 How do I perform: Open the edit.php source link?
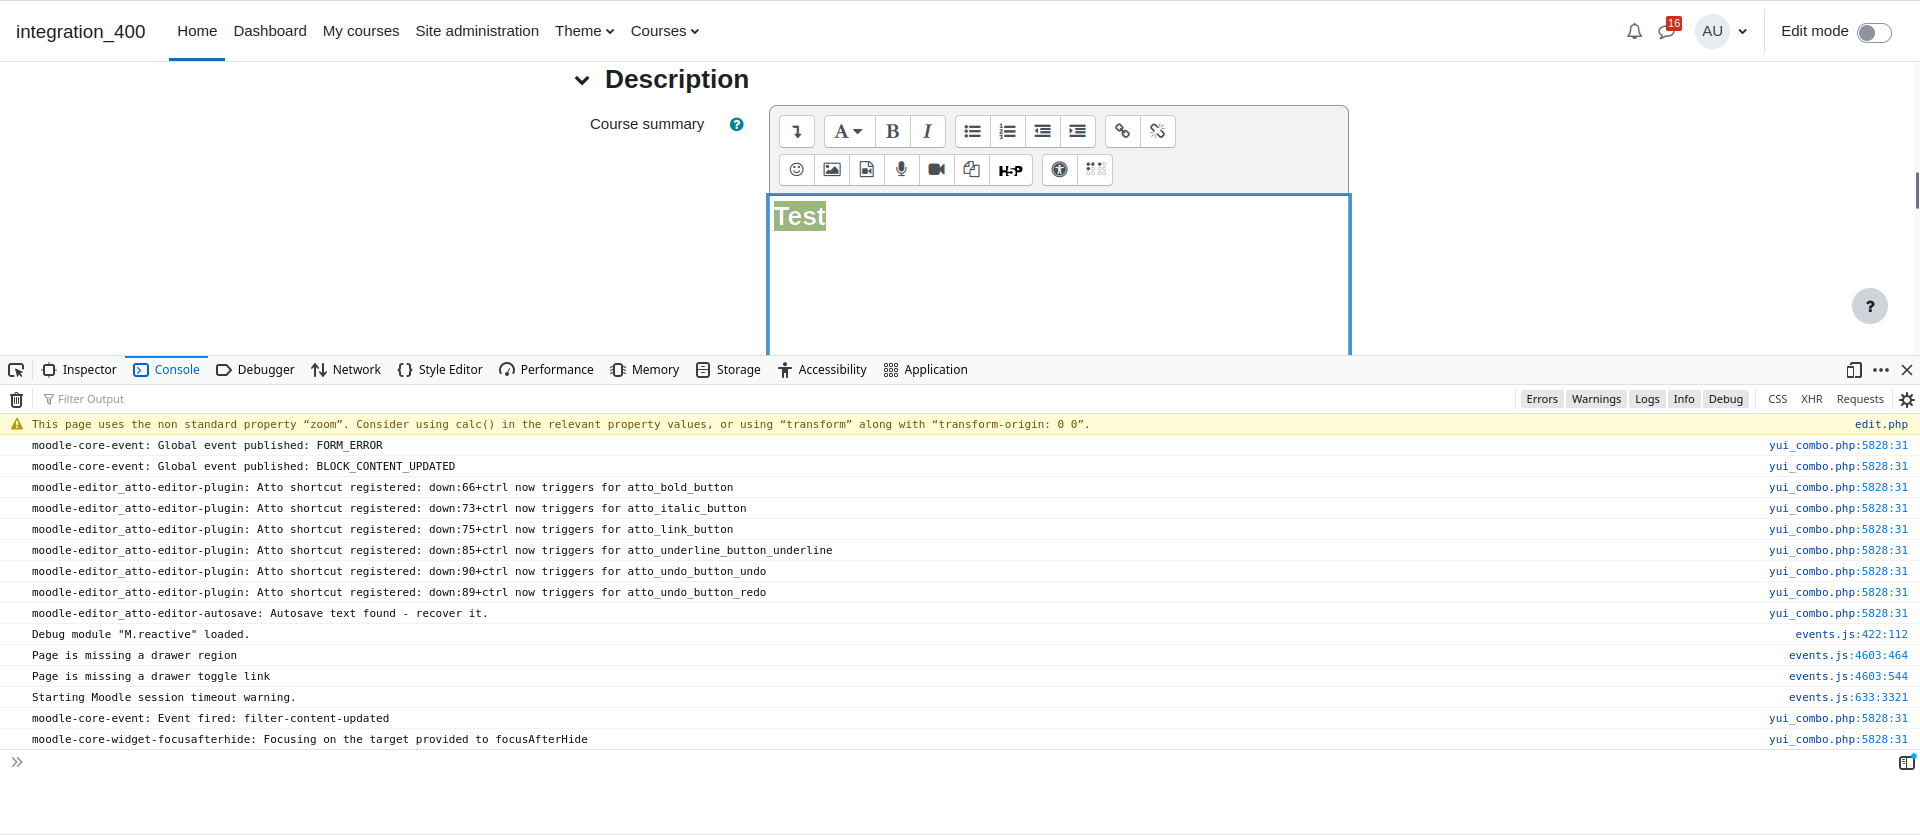point(1881,425)
